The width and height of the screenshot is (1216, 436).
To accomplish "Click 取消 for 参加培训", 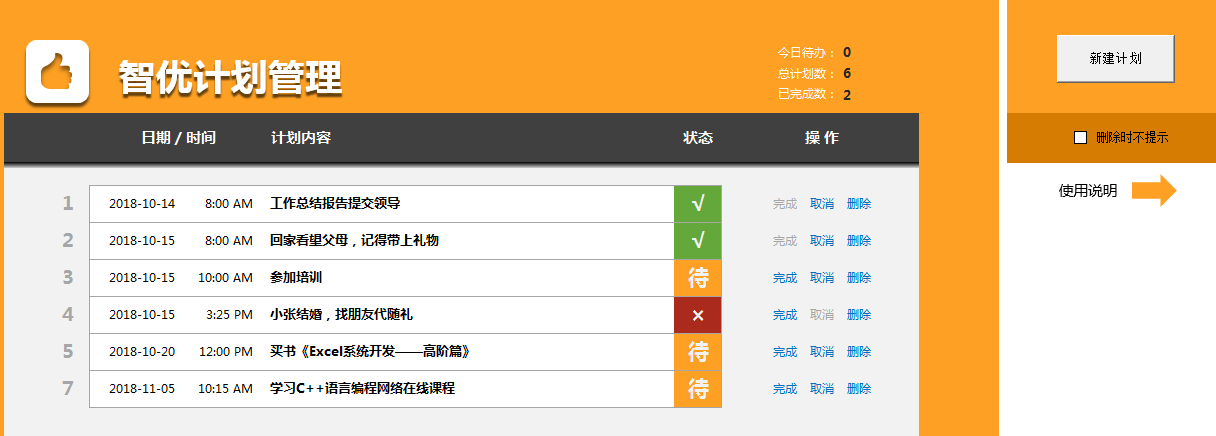I will pyautogui.click(x=822, y=278).
